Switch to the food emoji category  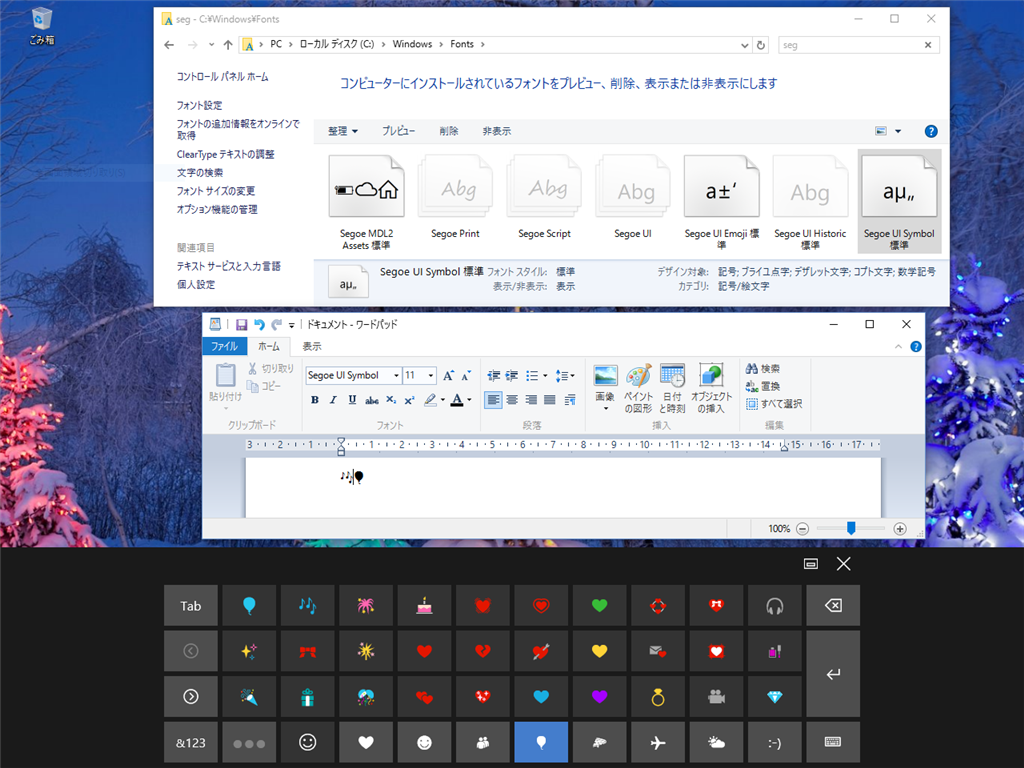pos(600,743)
